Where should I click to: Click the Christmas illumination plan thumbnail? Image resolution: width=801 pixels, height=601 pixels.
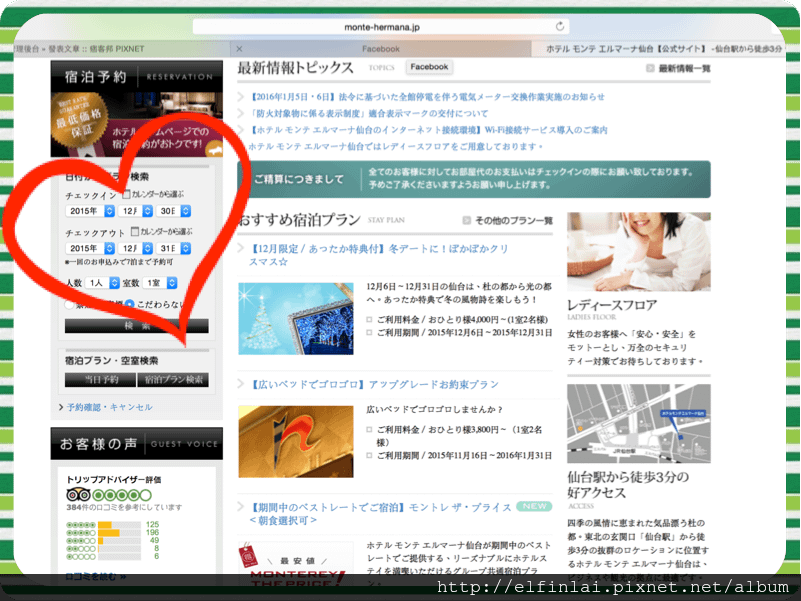296,318
